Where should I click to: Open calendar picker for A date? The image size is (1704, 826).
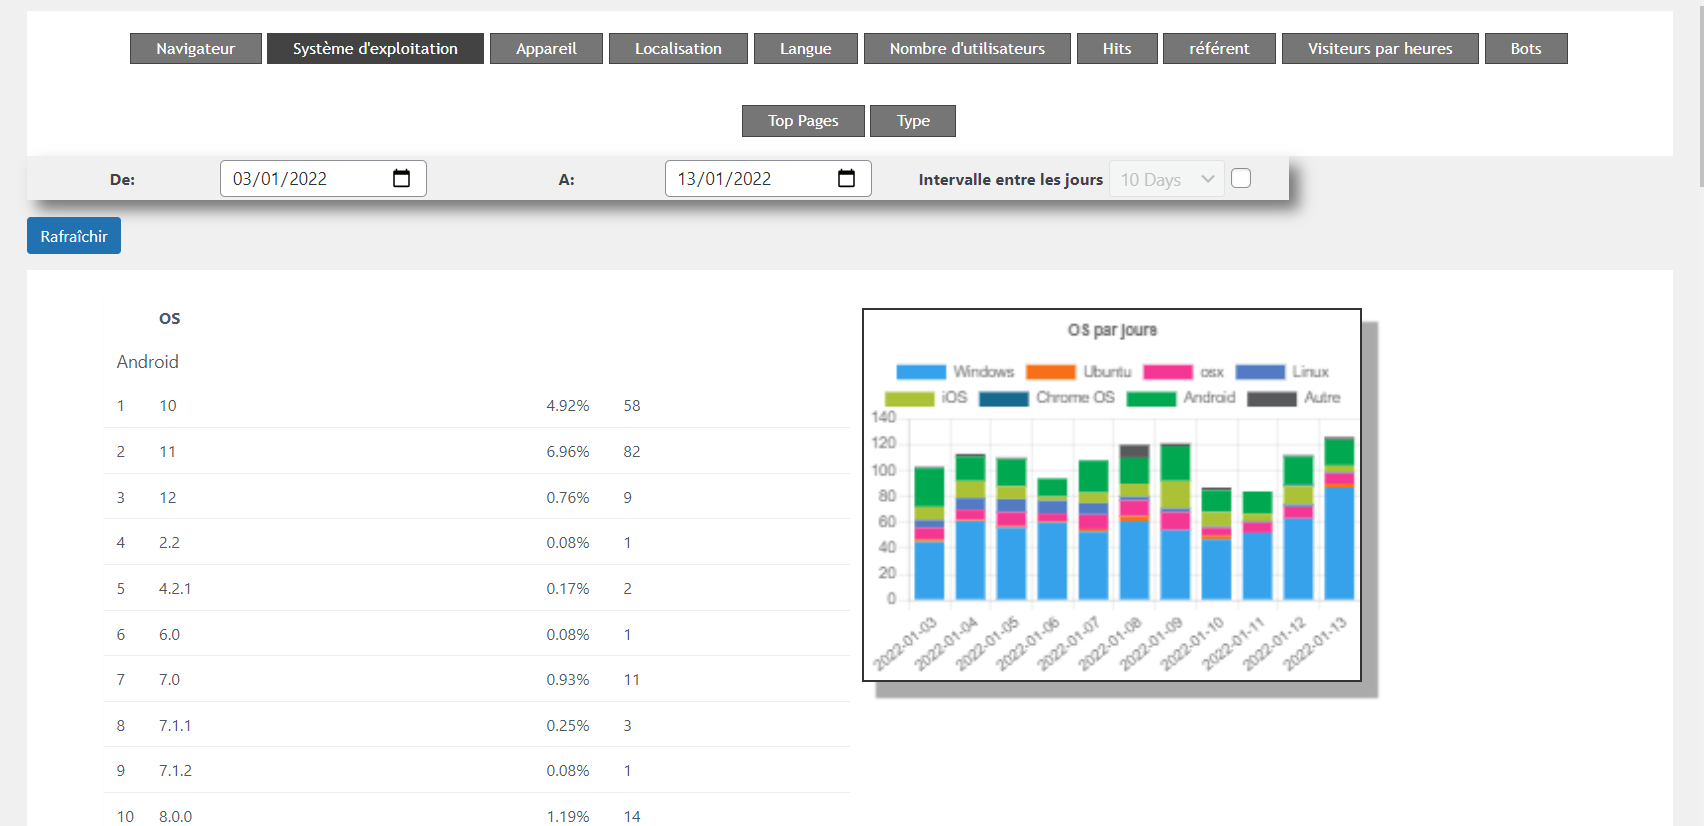[846, 179]
